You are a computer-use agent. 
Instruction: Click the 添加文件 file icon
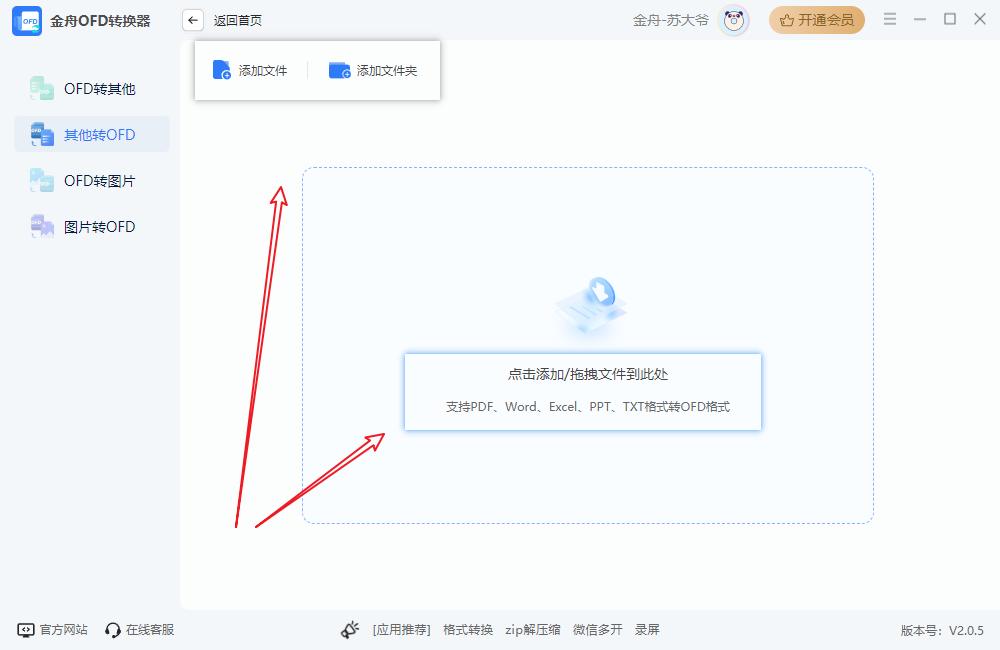(222, 70)
